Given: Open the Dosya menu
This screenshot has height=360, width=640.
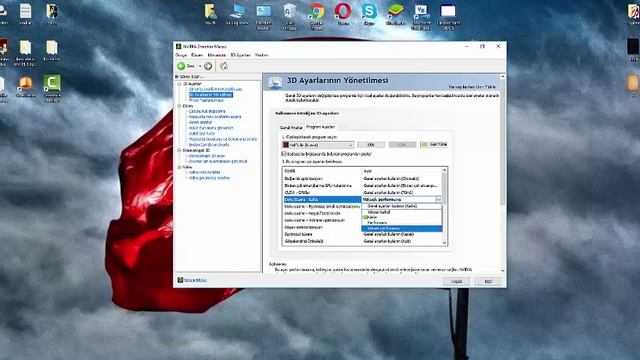Looking at the screenshot, I should (181, 55).
